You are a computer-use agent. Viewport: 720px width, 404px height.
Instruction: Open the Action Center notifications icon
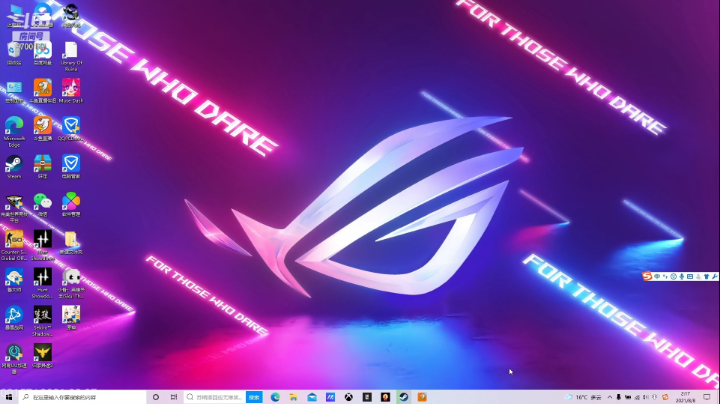tap(707, 397)
